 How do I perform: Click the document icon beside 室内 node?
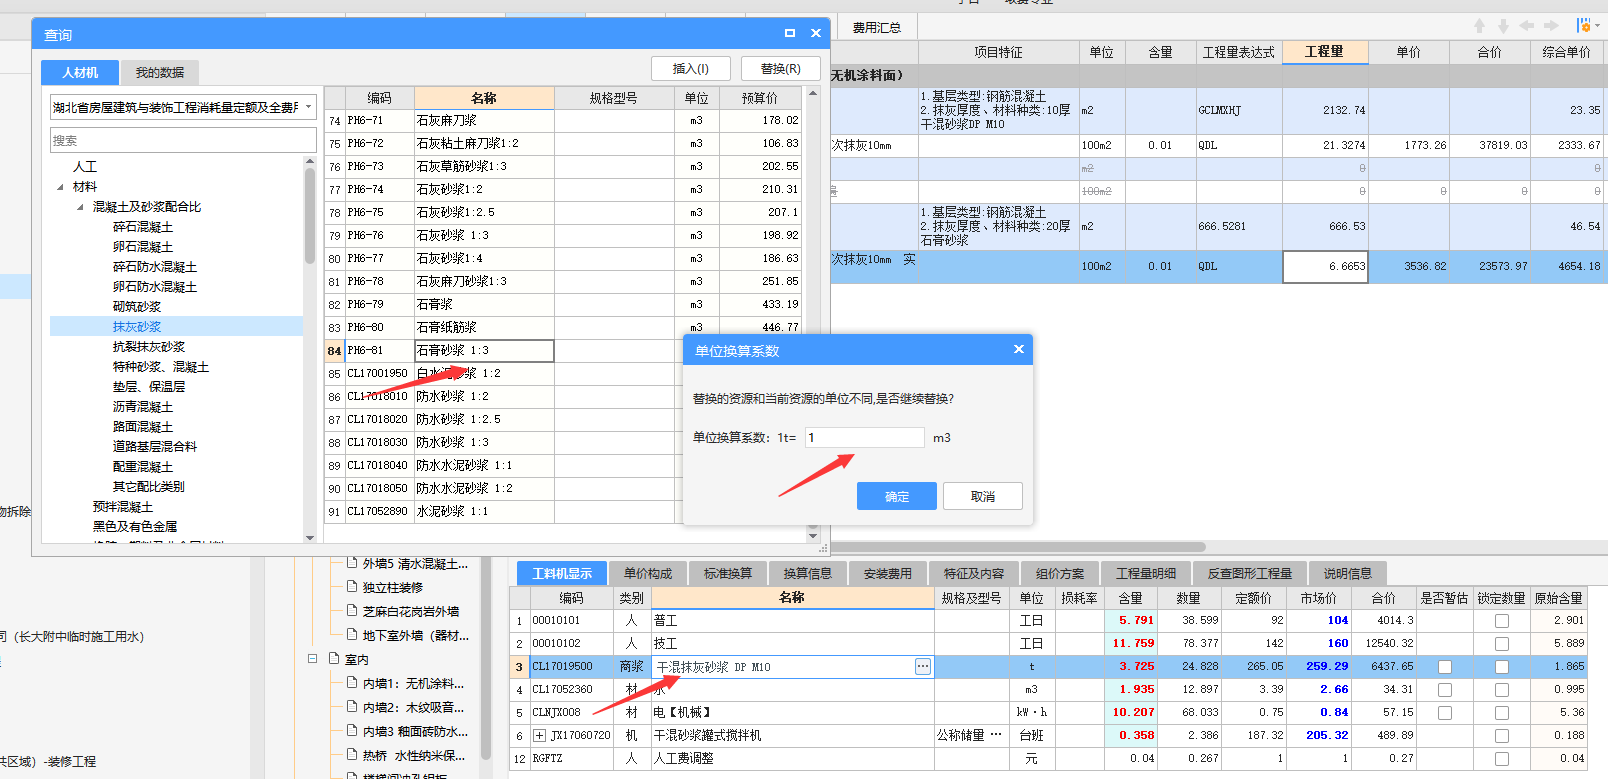click(334, 659)
